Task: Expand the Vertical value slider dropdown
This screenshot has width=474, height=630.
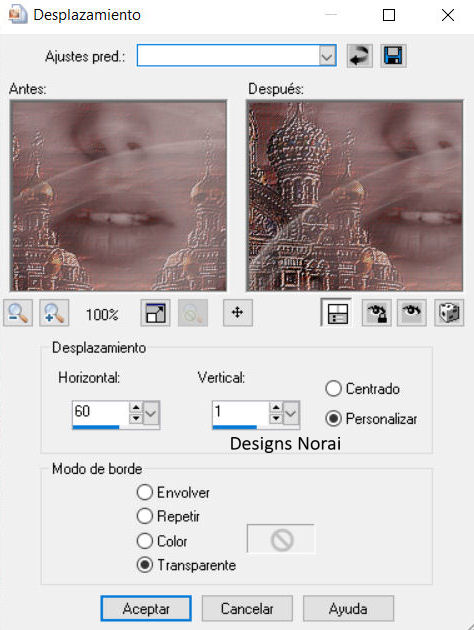Action: click(x=291, y=413)
